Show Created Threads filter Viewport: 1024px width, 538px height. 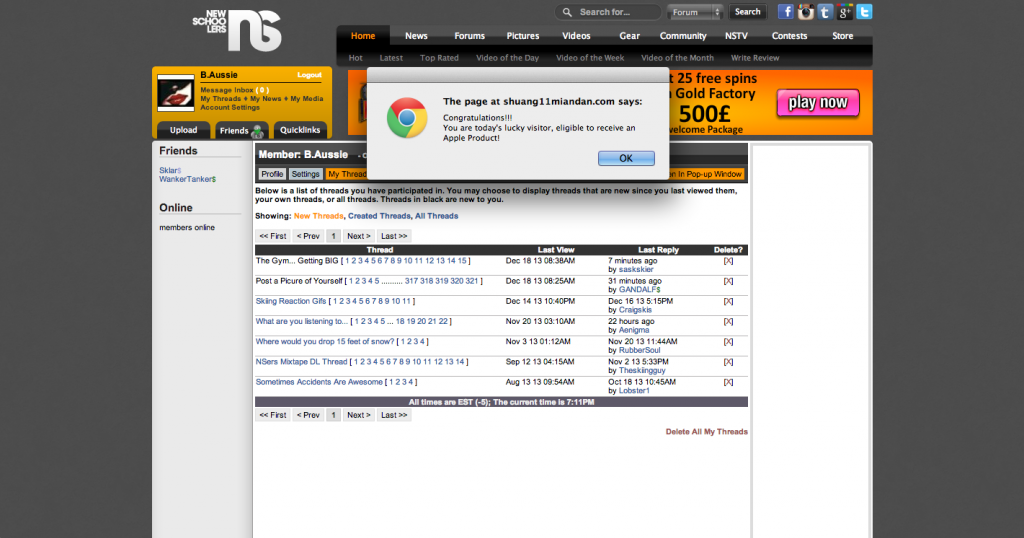coord(379,216)
